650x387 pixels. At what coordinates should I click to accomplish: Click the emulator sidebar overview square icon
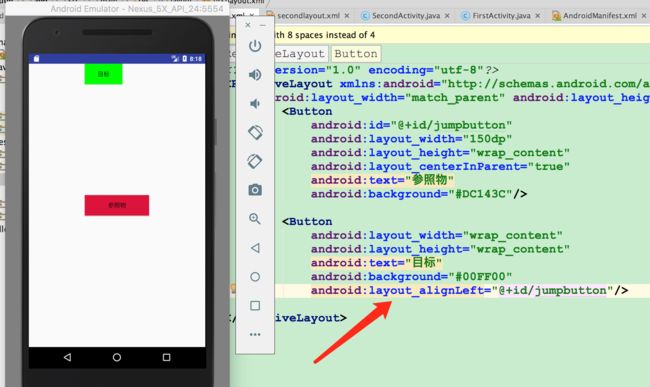click(x=255, y=306)
